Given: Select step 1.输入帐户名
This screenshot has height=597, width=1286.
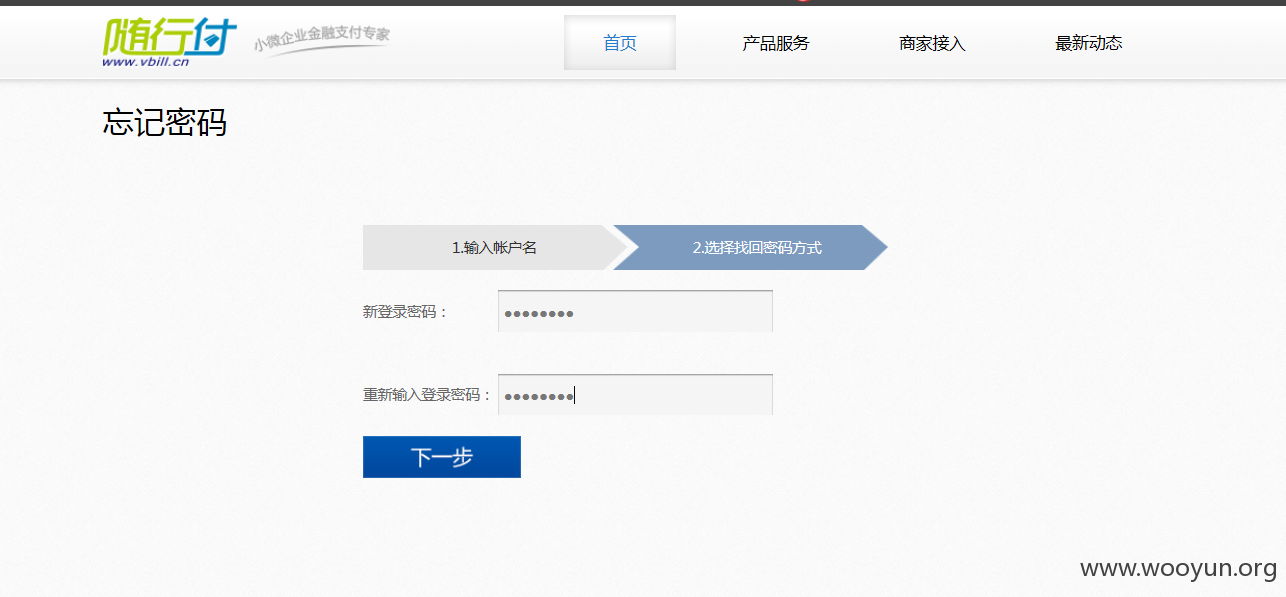Looking at the screenshot, I should coord(494,248).
